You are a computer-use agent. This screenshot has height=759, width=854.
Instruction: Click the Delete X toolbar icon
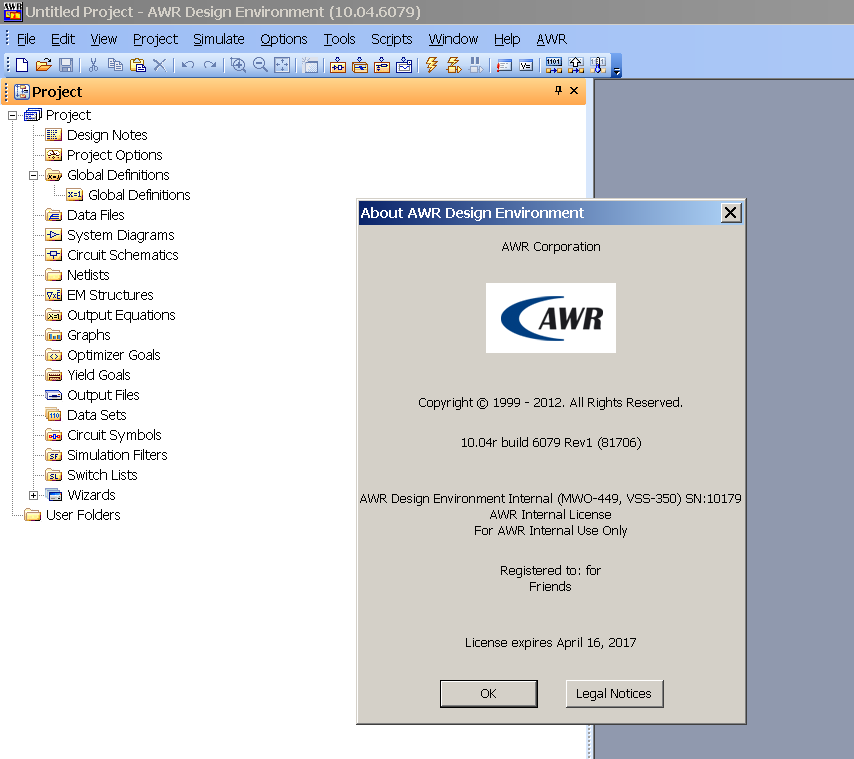(x=160, y=65)
